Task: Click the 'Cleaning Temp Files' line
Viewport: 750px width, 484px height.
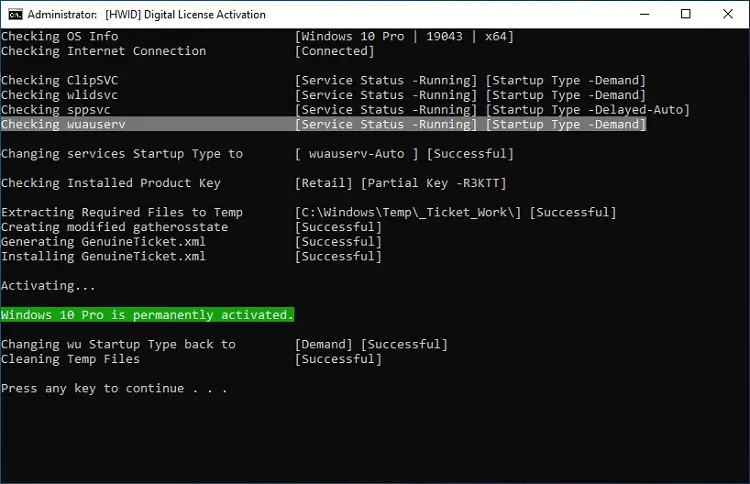Action: (x=70, y=359)
